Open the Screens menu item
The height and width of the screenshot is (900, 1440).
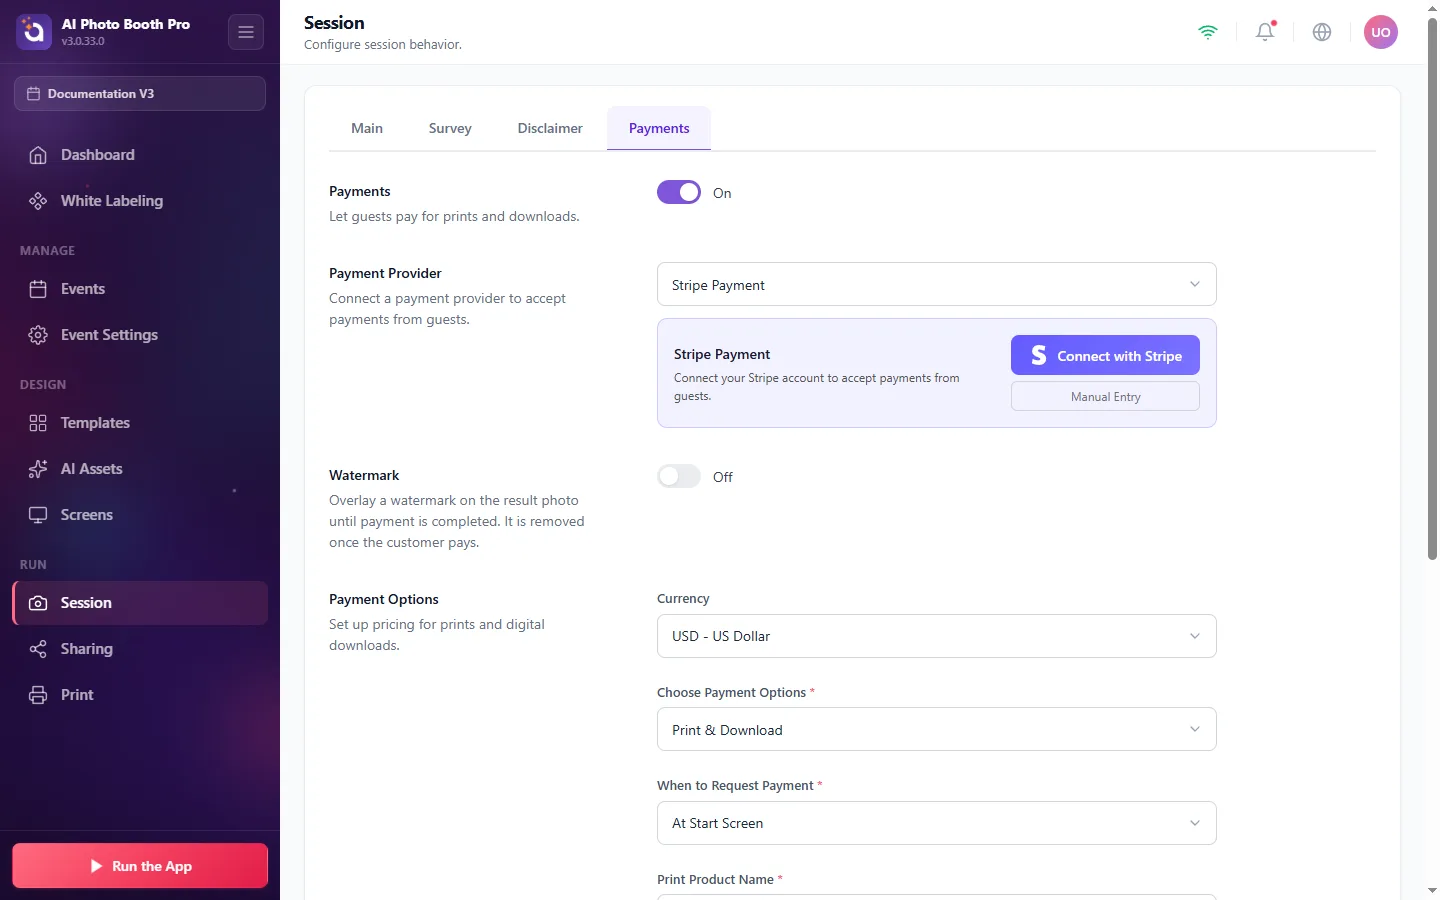[140, 515]
